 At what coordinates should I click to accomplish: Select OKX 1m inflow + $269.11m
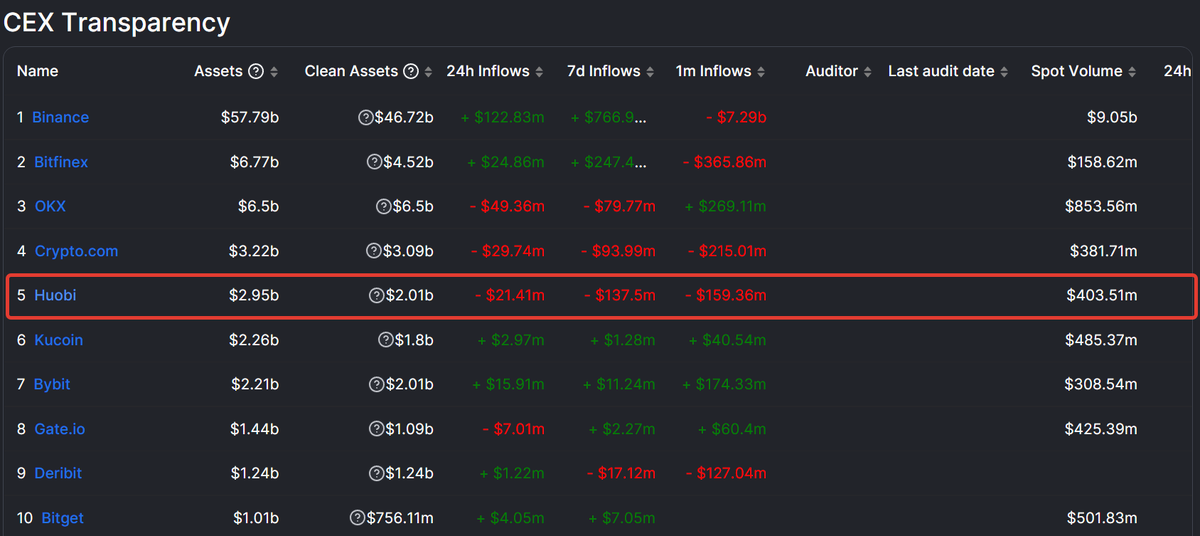pos(725,206)
